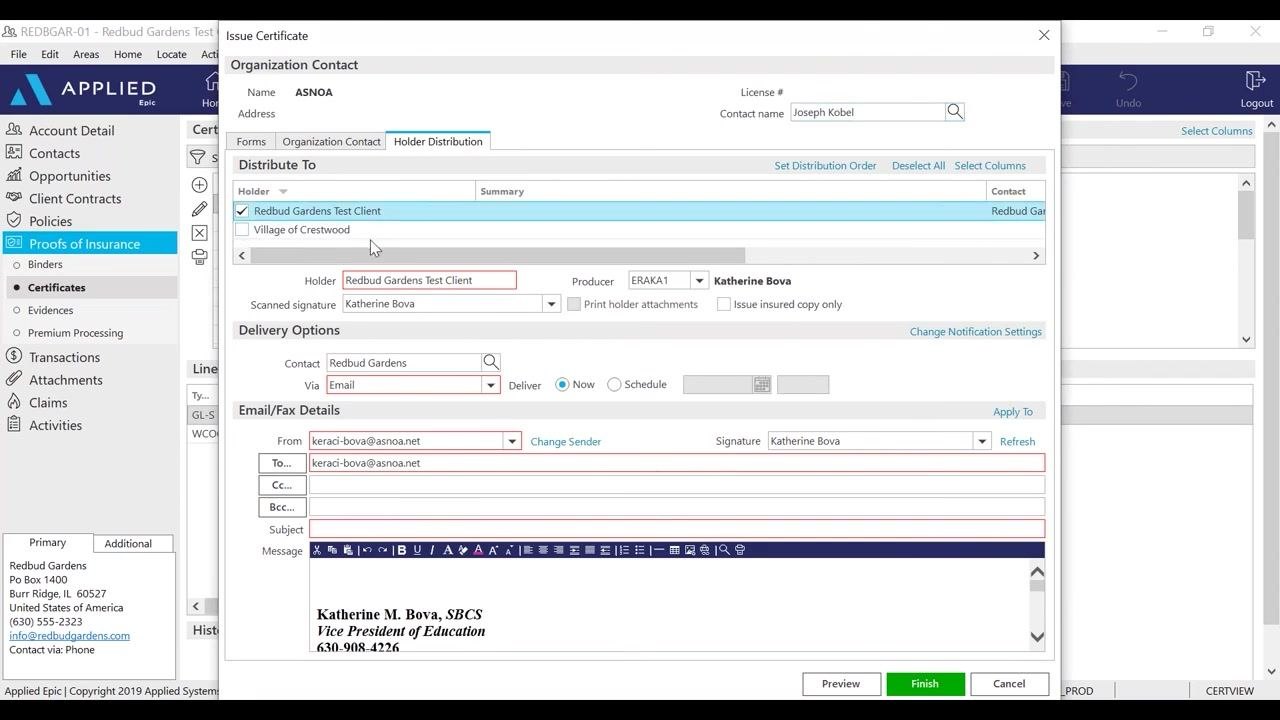Click the message area vertical scrollbar down arrow
This screenshot has width=1280, height=720.
[x=1037, y=637]
